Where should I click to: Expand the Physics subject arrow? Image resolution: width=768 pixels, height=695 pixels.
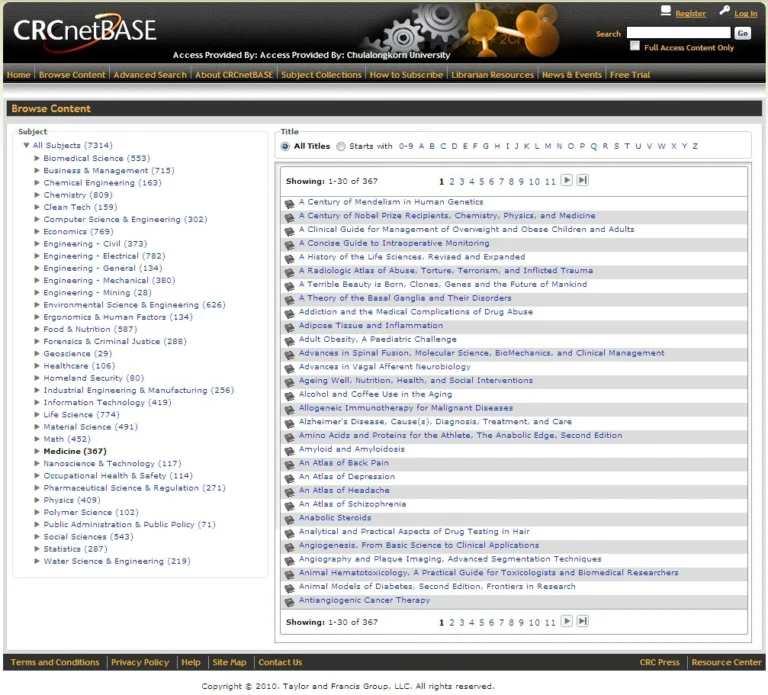[x=37, y=500]
